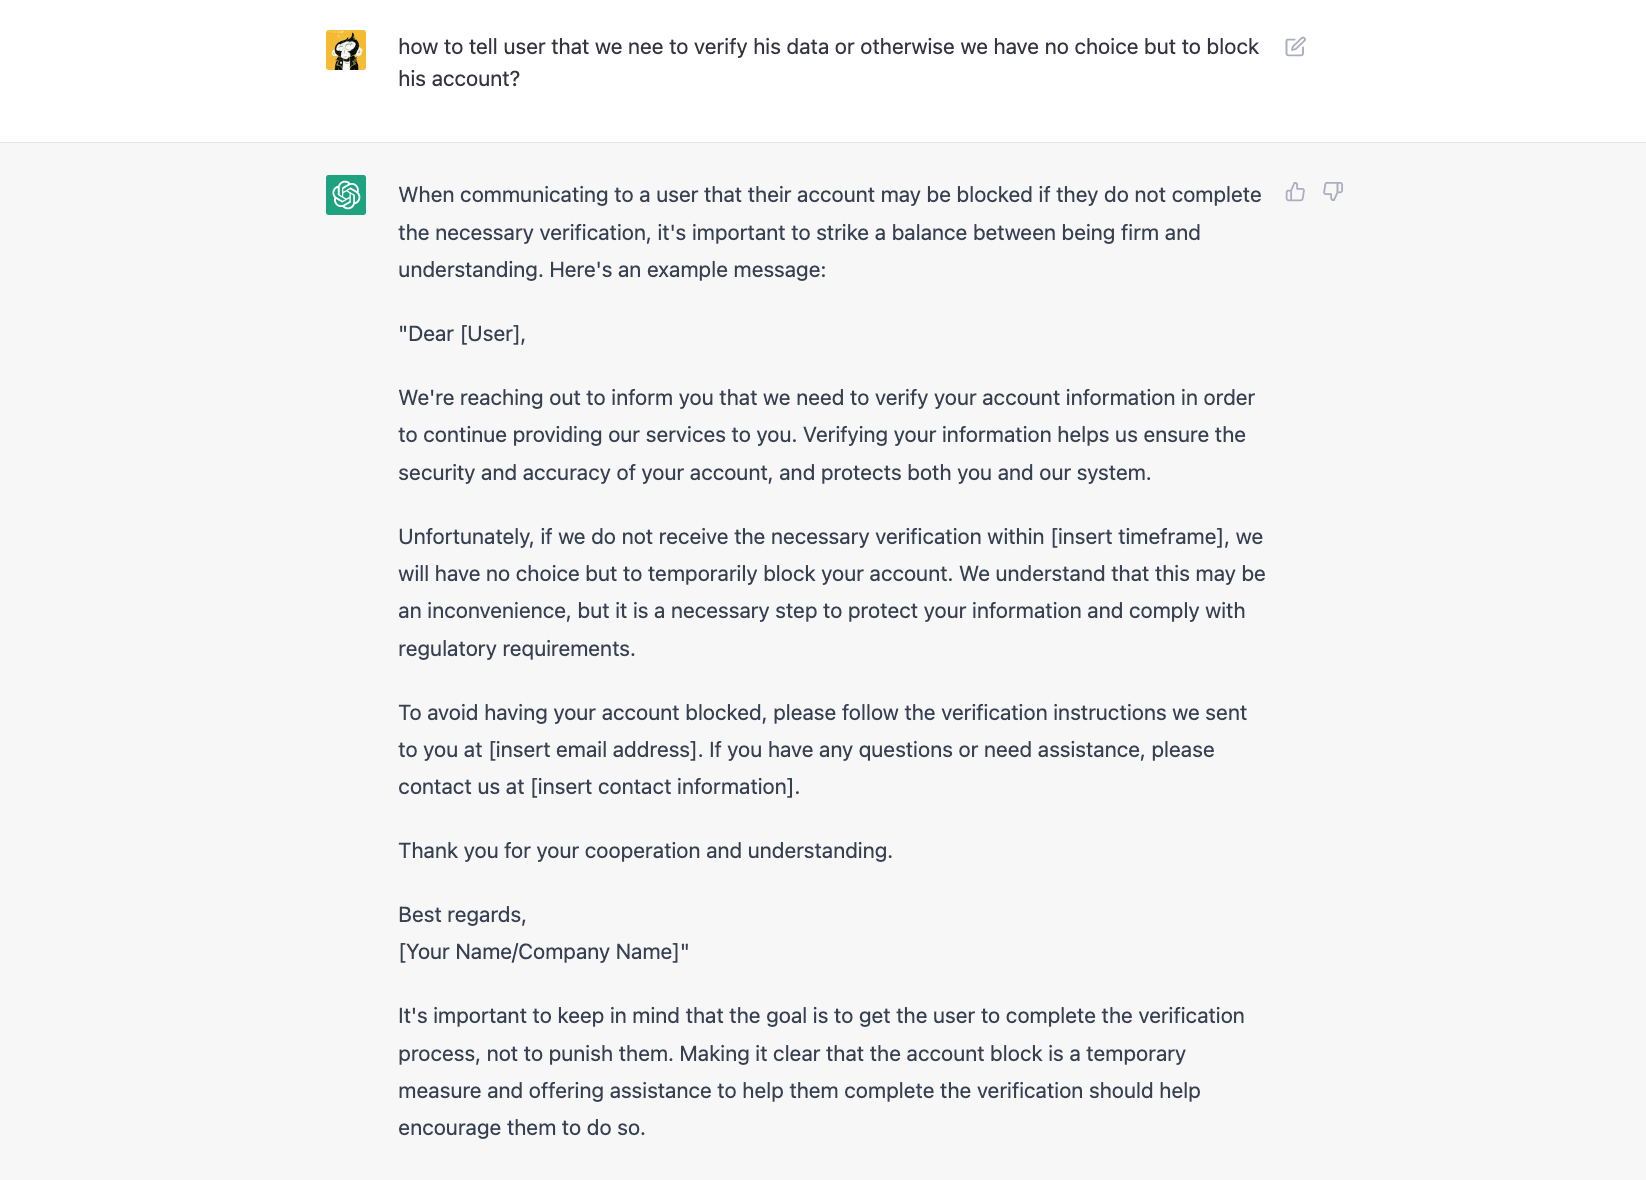Give the response a thumbs up
Screen dimensions: 1646x1180
coord(1295,192)
